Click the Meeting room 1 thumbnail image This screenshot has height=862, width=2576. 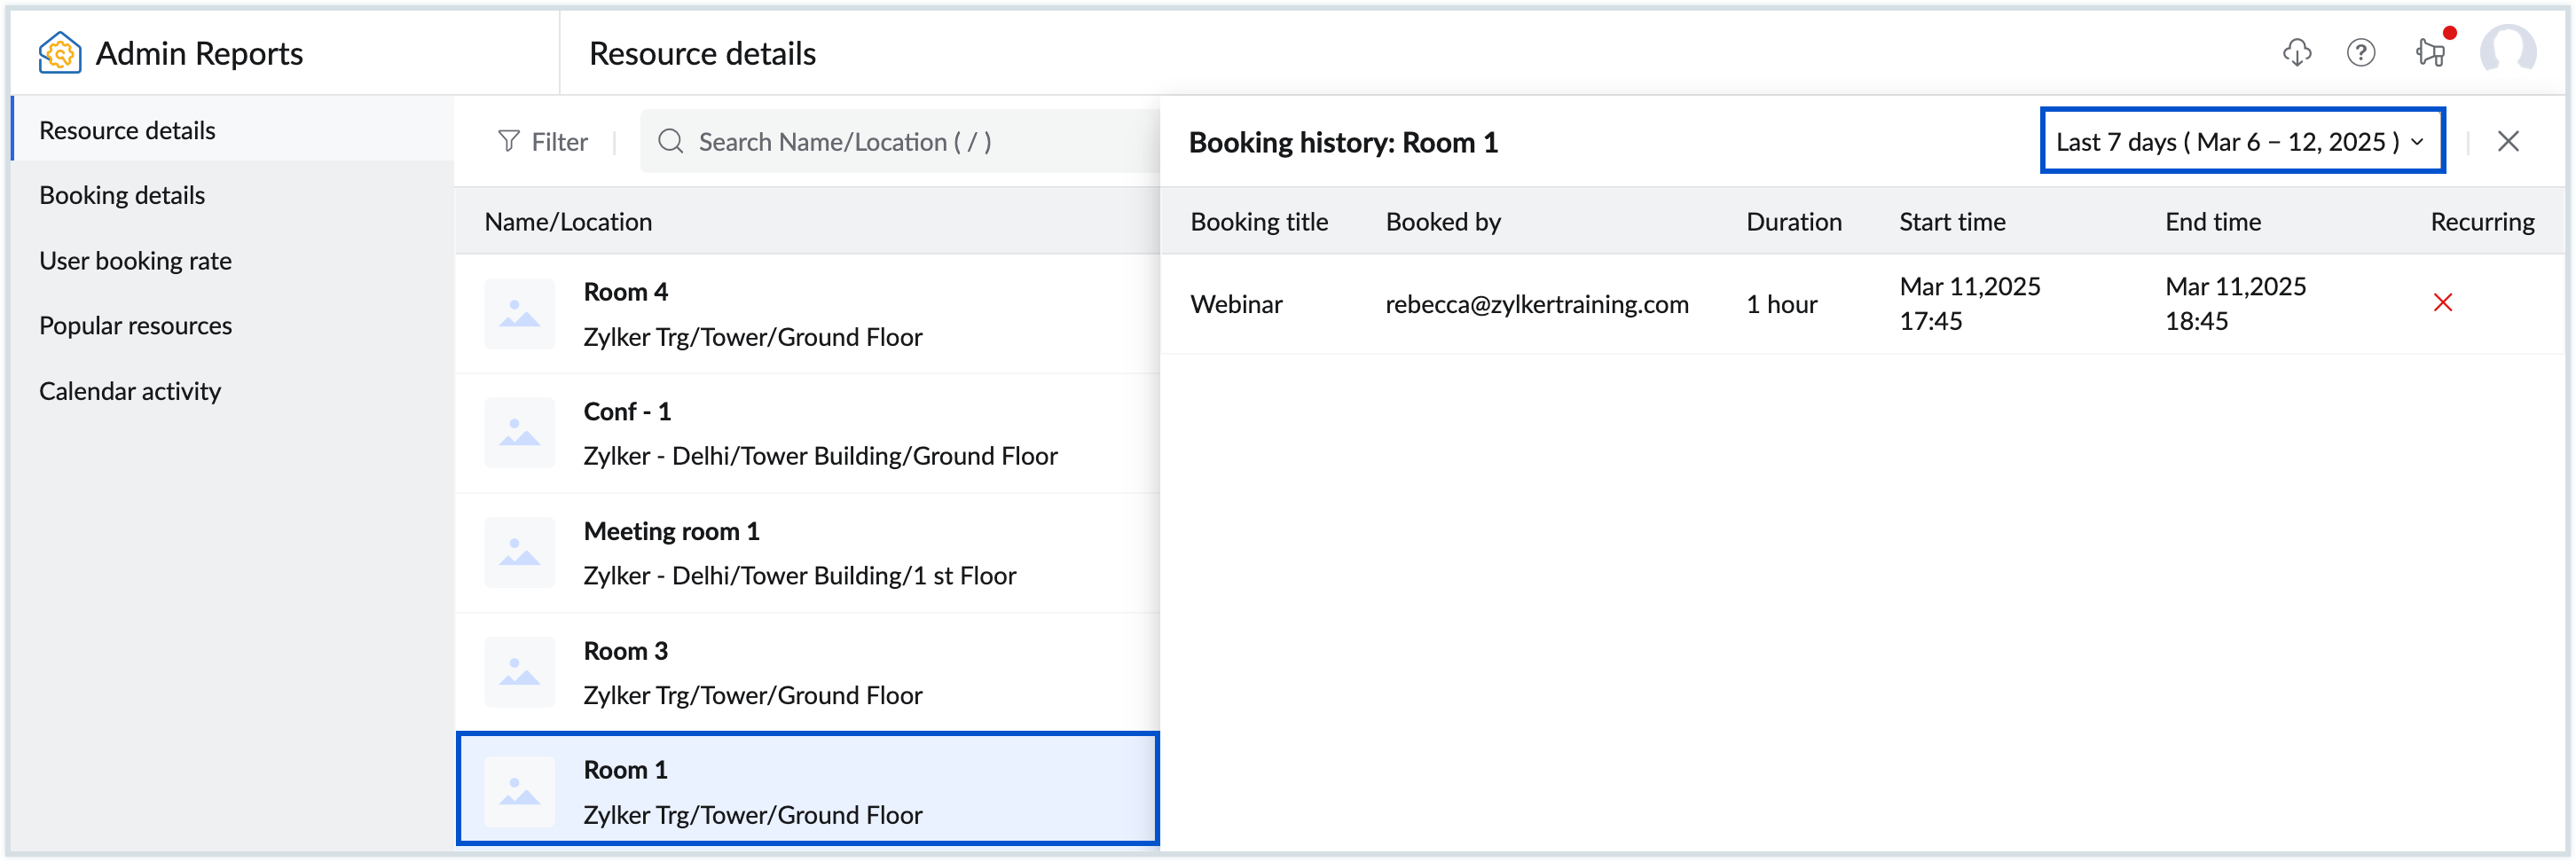[x=519, y=553]
